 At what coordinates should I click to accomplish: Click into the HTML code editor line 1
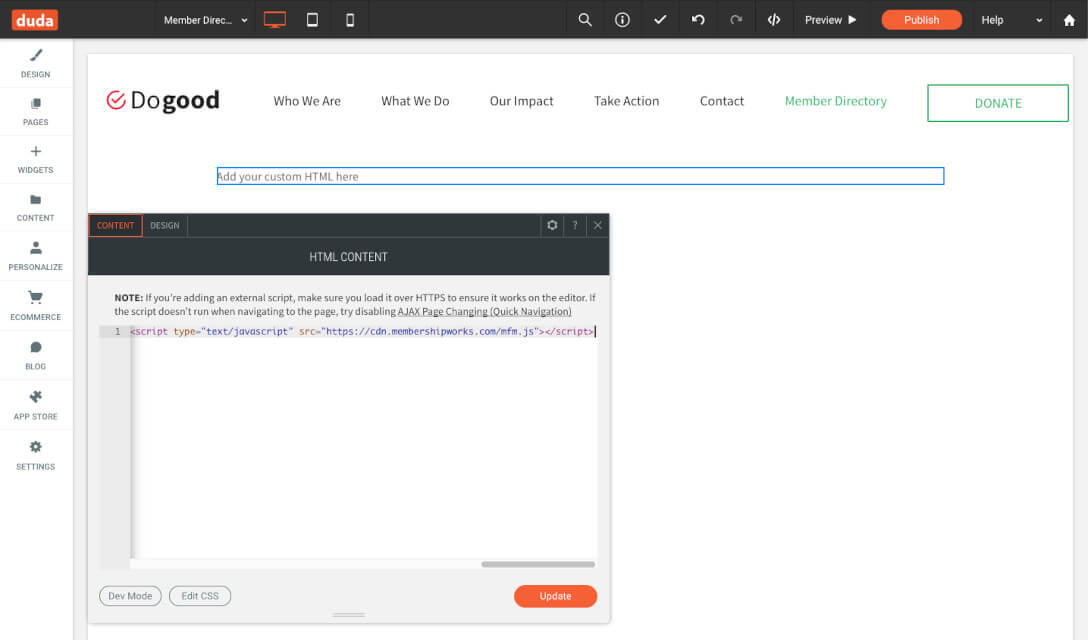point(362,331)
